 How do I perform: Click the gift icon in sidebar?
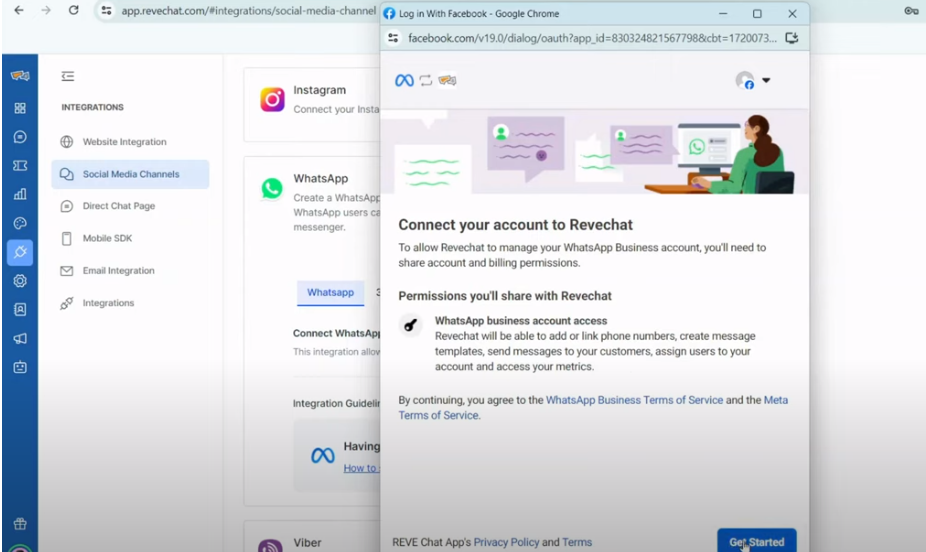tap(20, 524)
